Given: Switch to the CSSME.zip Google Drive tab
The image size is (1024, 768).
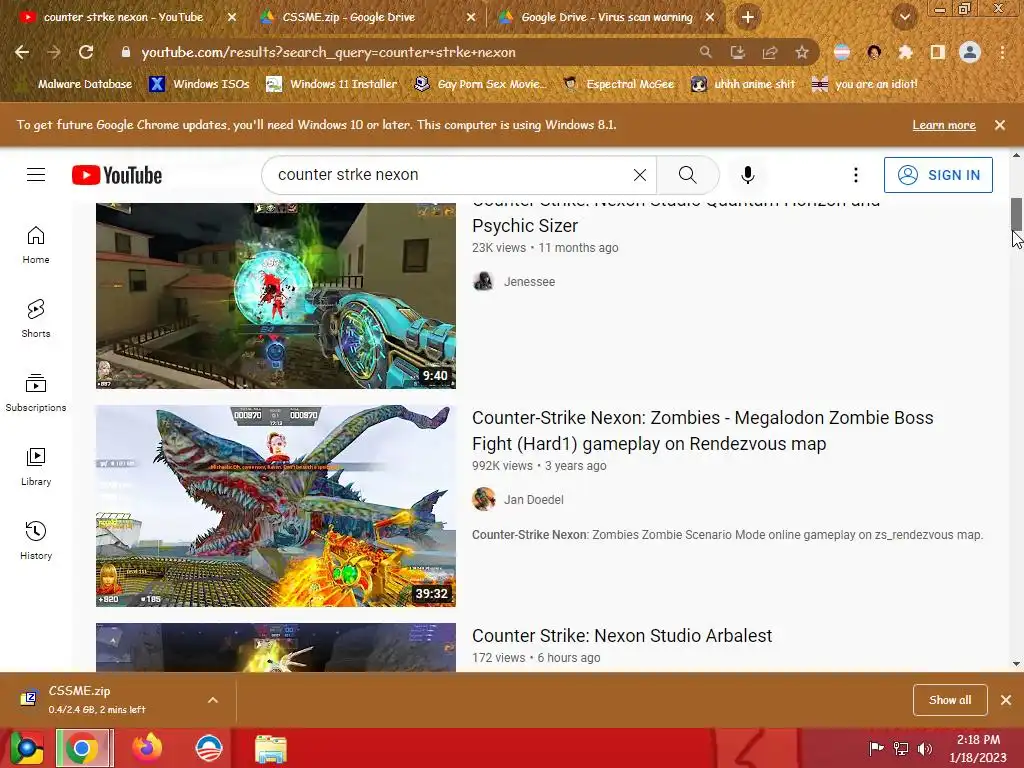Looking at the screenshot, I should pos(349,17).
